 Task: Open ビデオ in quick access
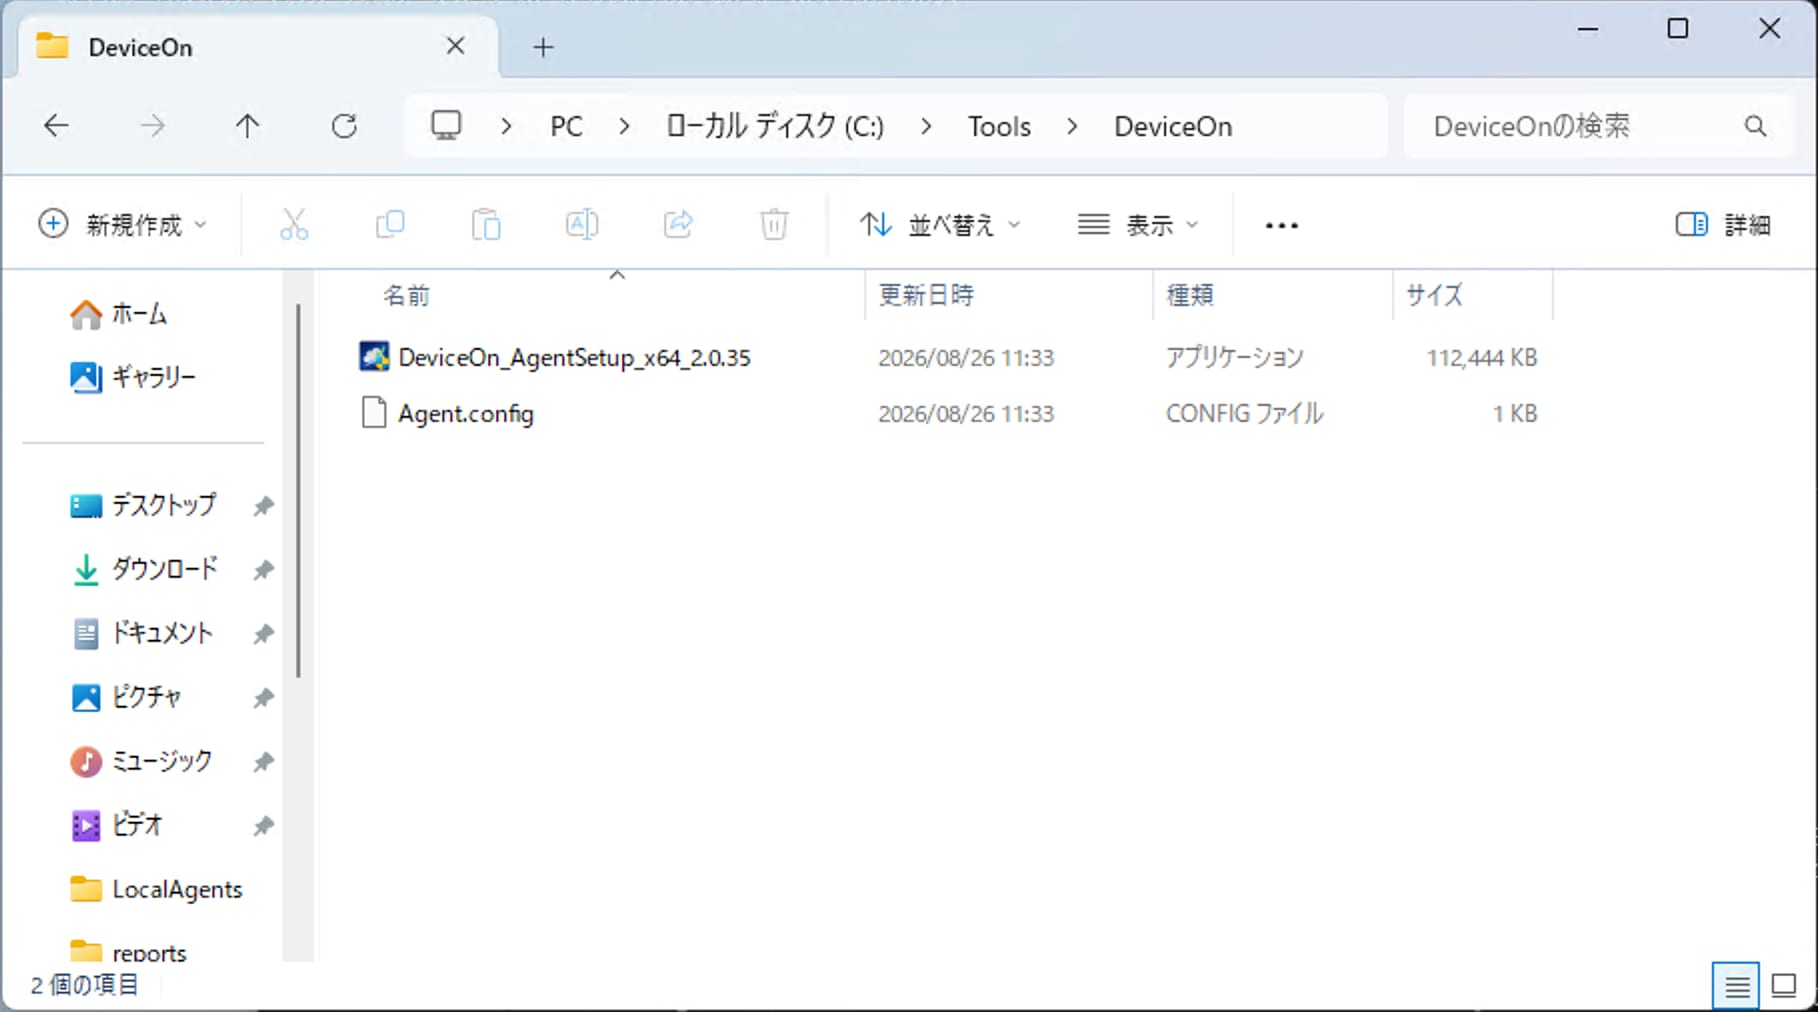(x=116, y=825)
